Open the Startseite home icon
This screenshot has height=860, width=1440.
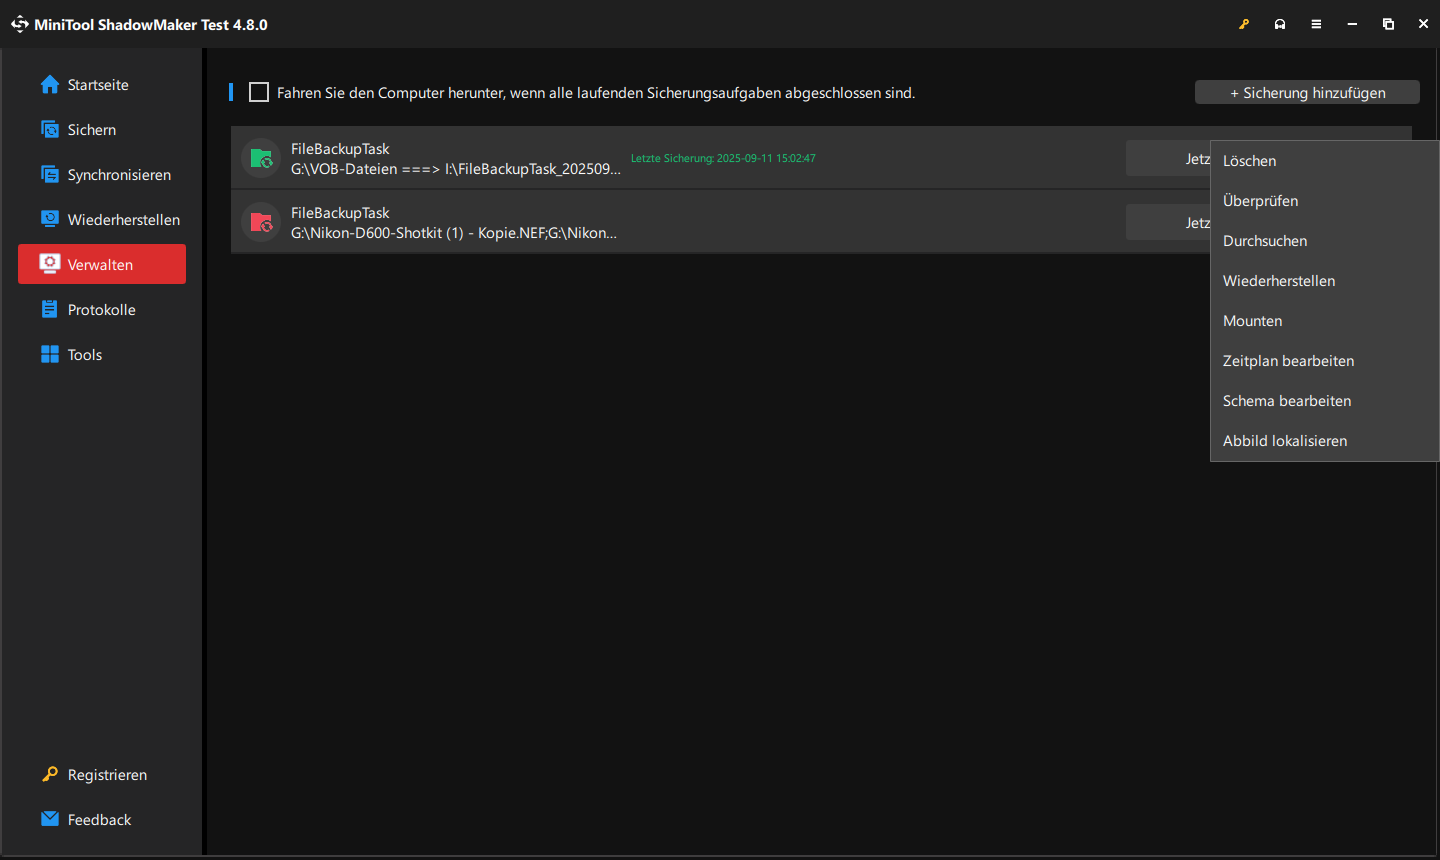50,85
